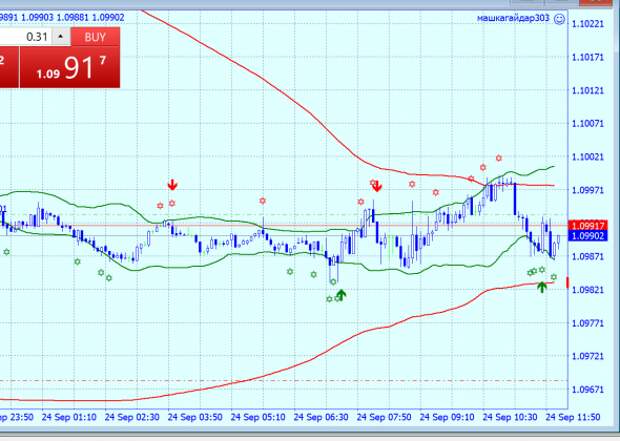Click the 24 Sep 06:30 time label
620x441 pixels.
pos(321,417)
